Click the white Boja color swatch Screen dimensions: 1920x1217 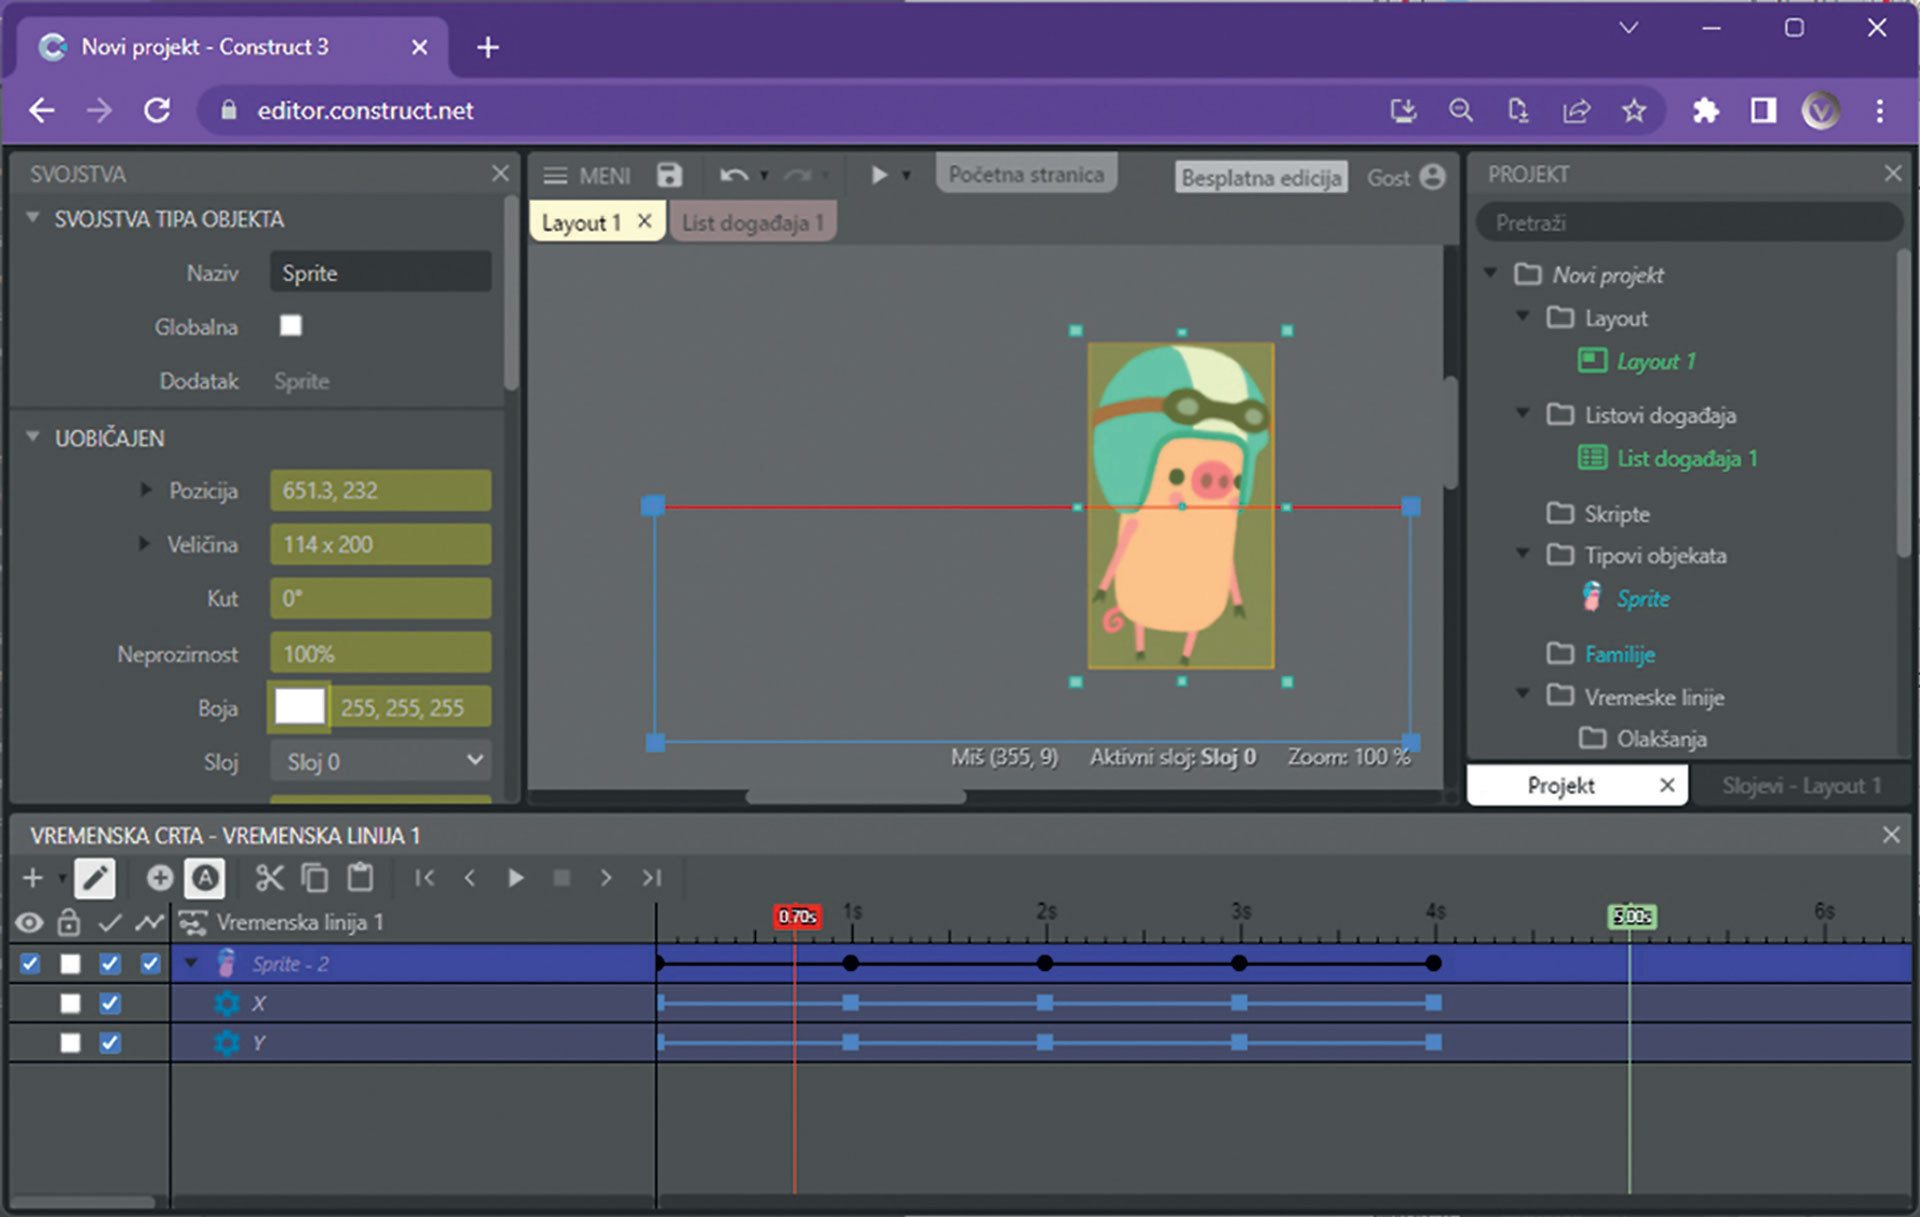pos(299,707)
